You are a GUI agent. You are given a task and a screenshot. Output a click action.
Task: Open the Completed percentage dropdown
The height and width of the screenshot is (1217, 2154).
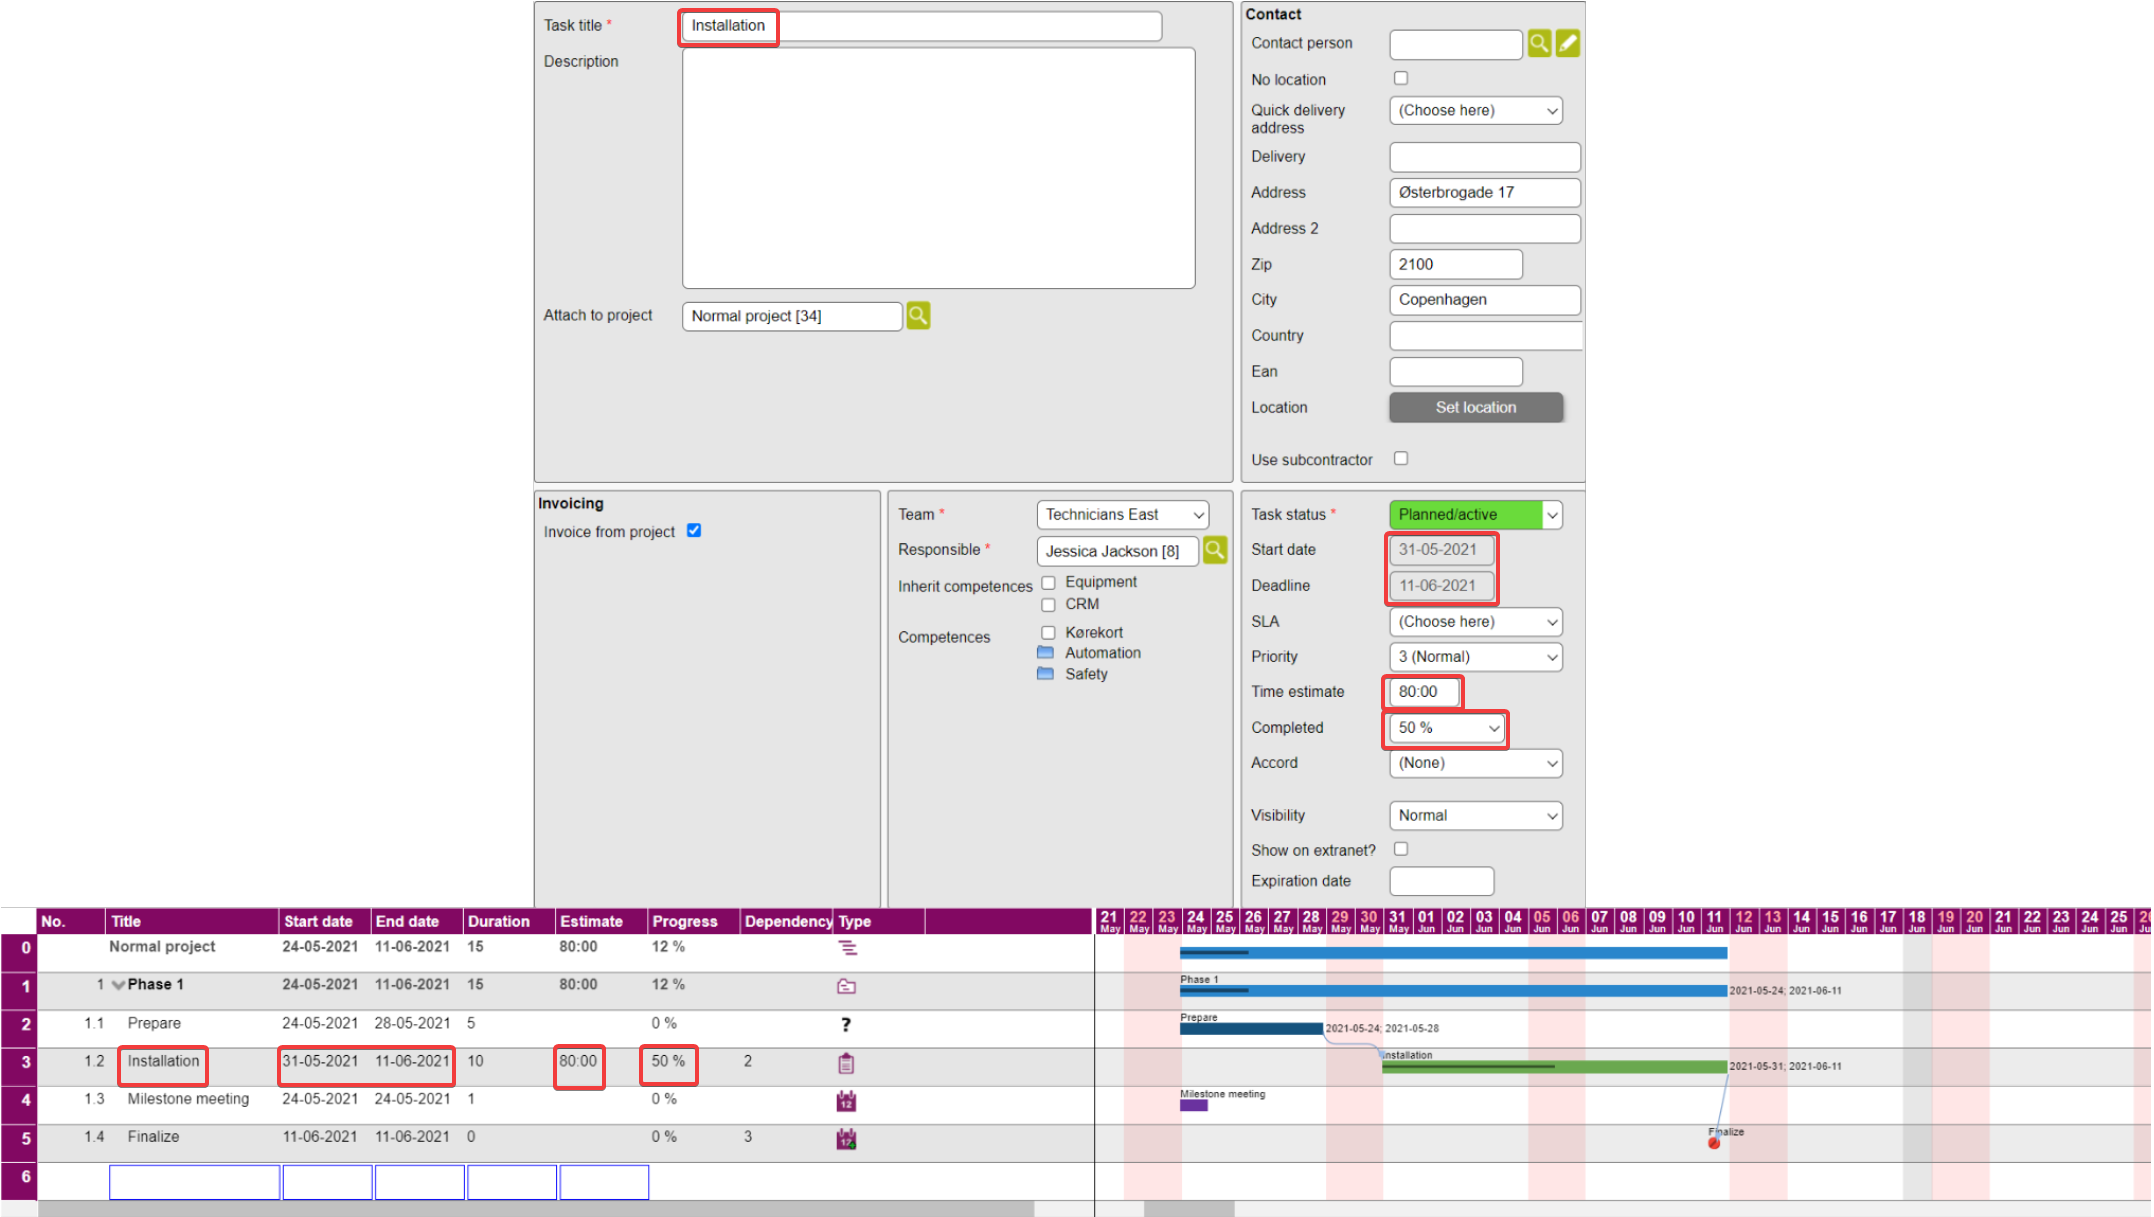coord(1448,728)
